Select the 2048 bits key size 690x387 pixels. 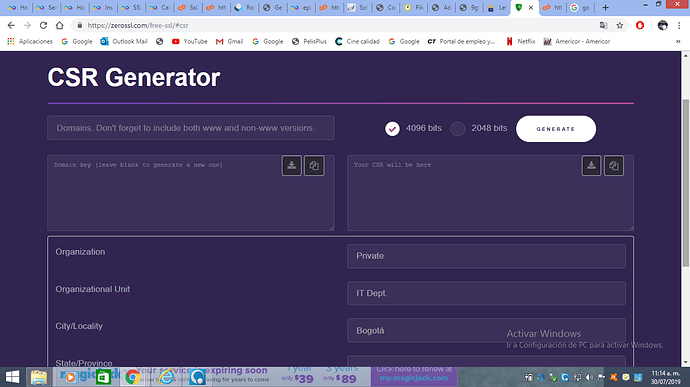coord(458,129)
